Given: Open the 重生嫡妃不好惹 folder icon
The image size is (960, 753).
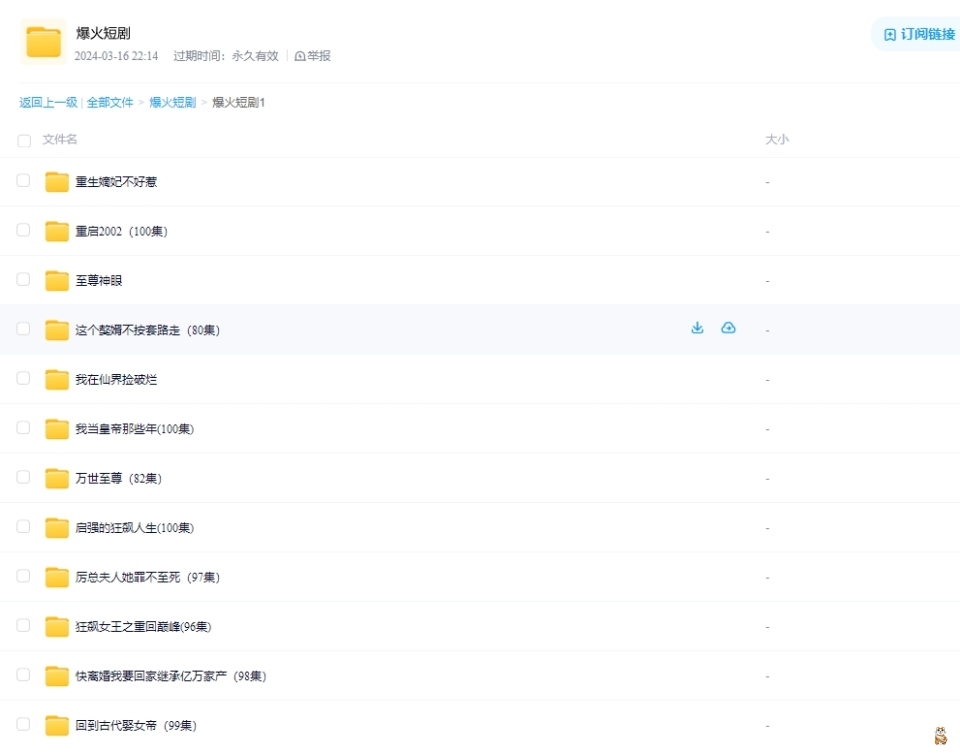Looking at the screenshot, I should click(57, 182).
